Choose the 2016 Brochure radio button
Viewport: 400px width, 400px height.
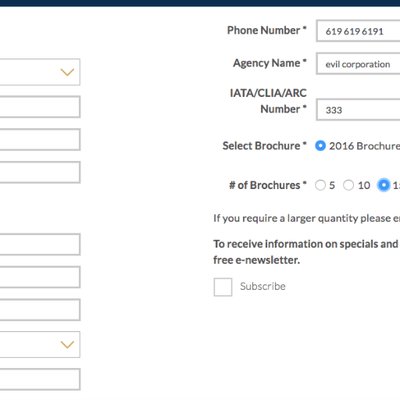(320, 146)
